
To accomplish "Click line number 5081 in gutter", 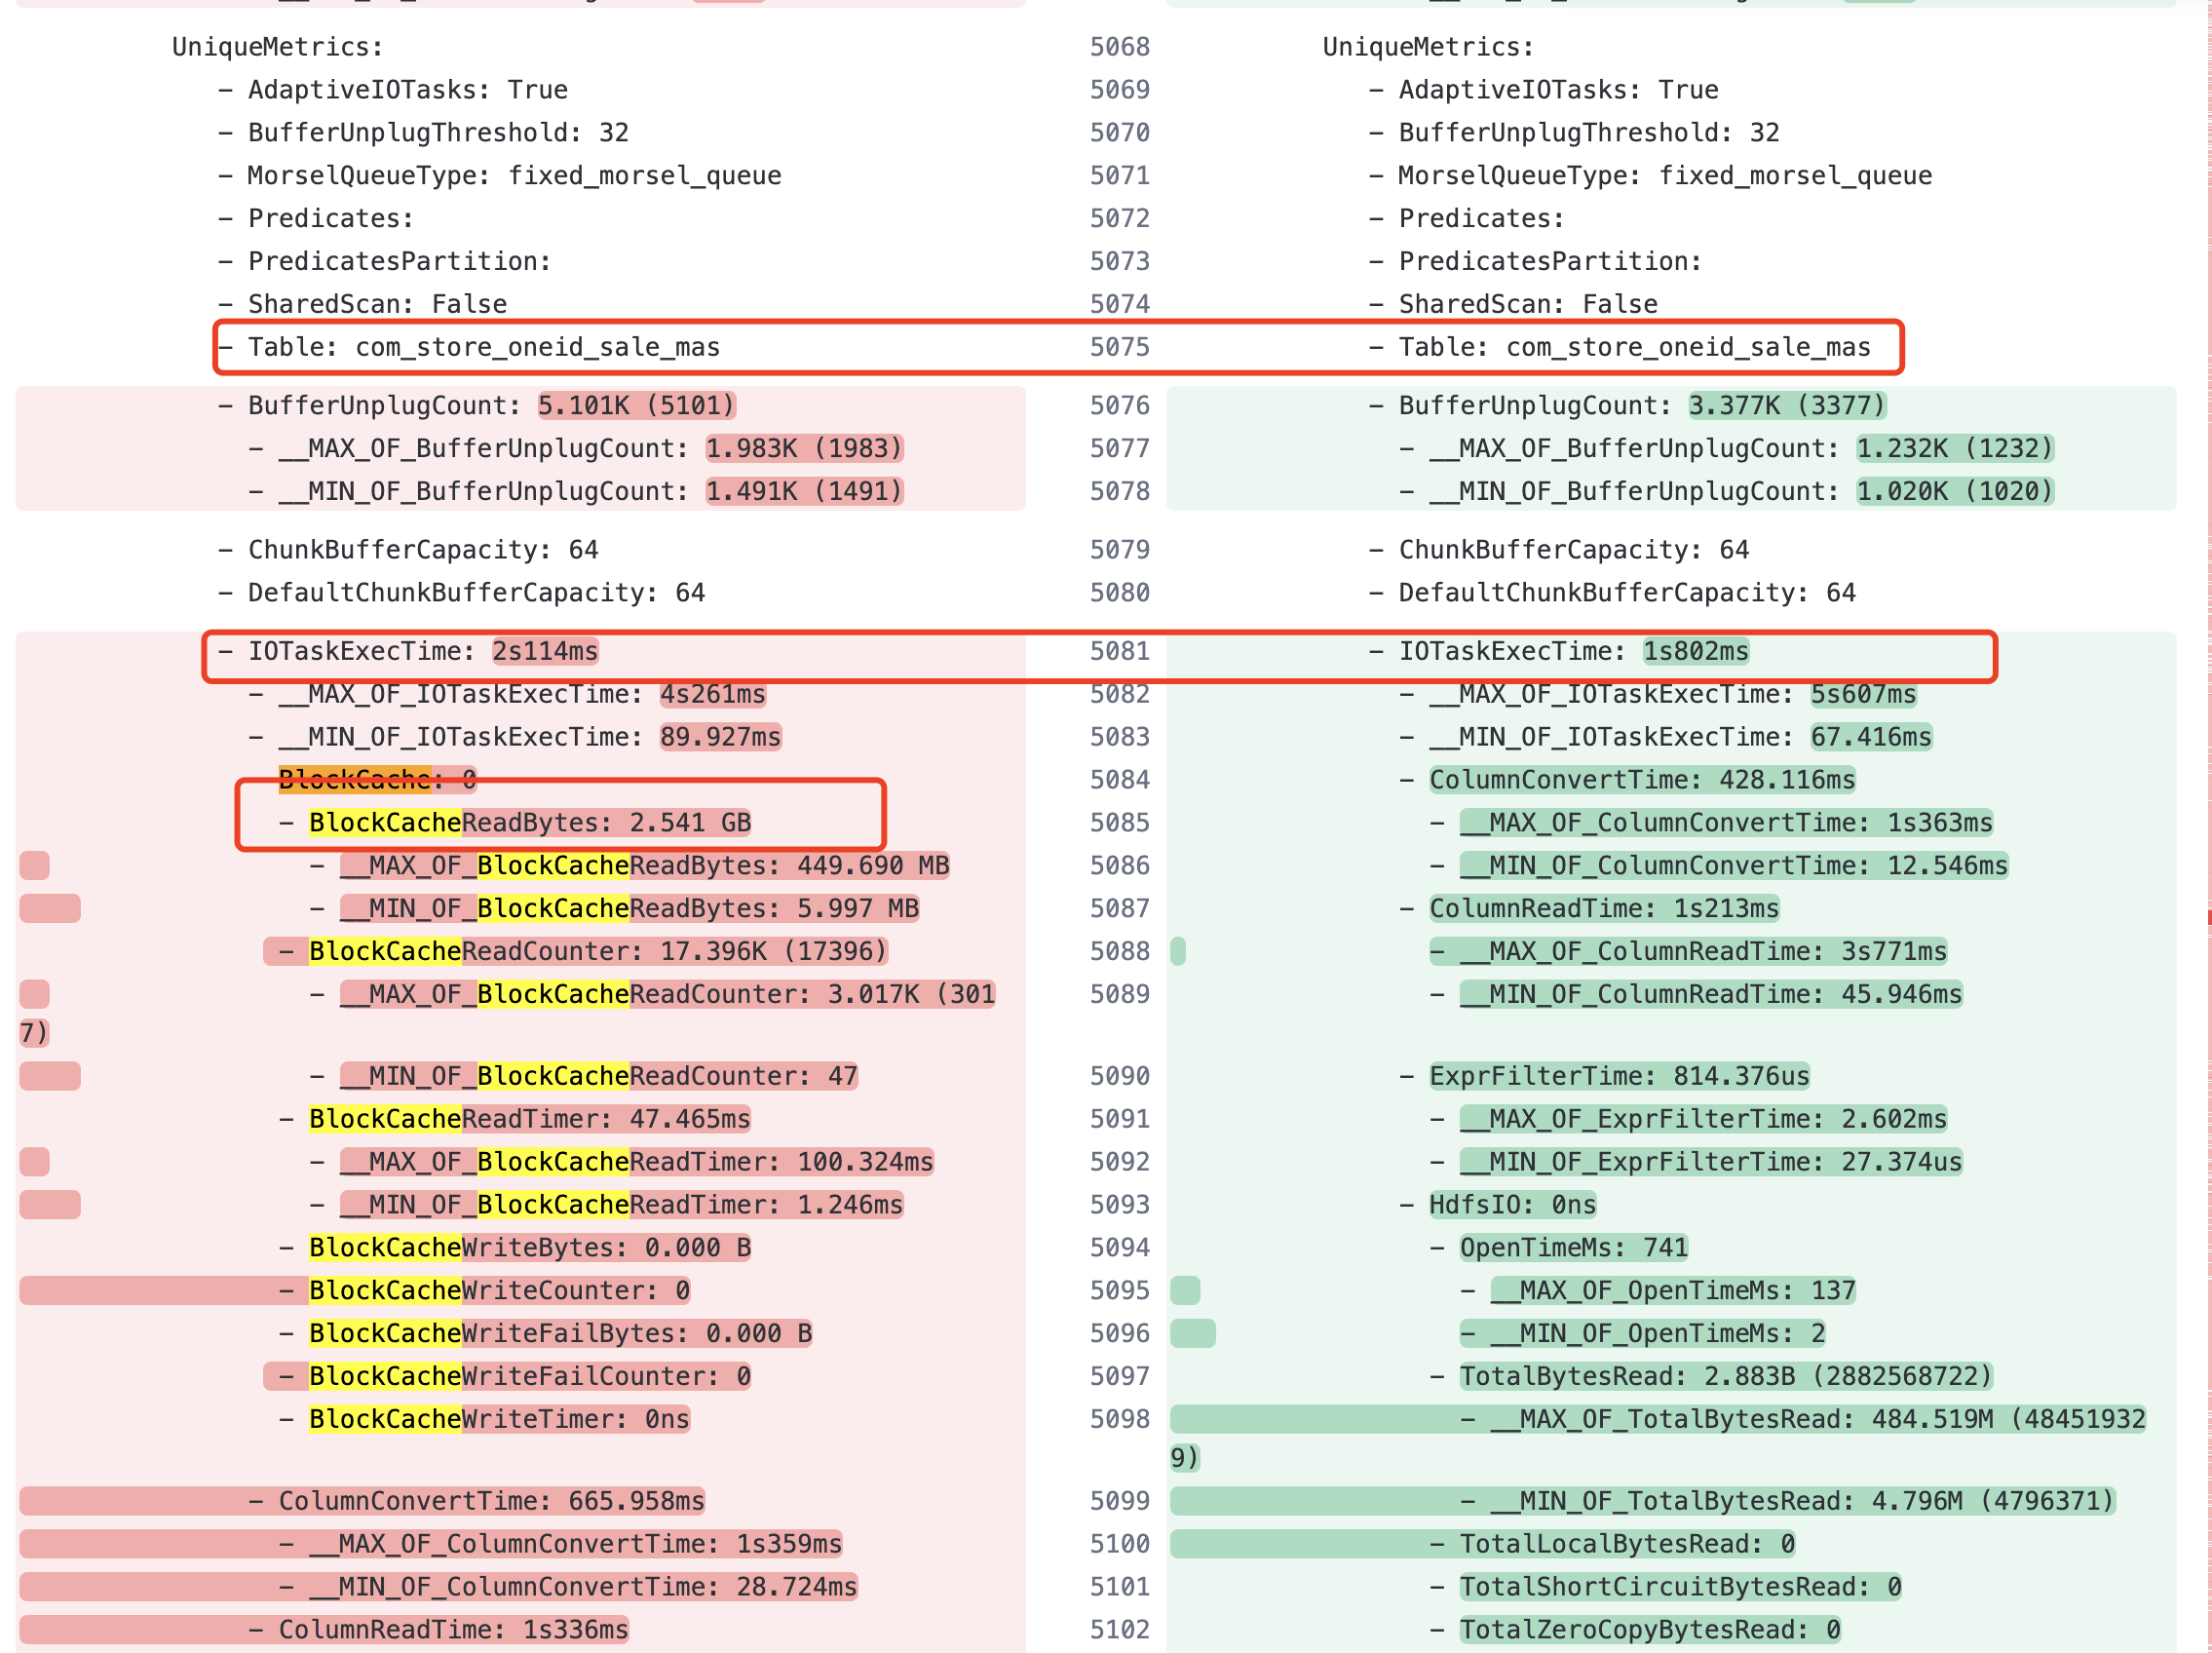I will [x=1119, y=651].
